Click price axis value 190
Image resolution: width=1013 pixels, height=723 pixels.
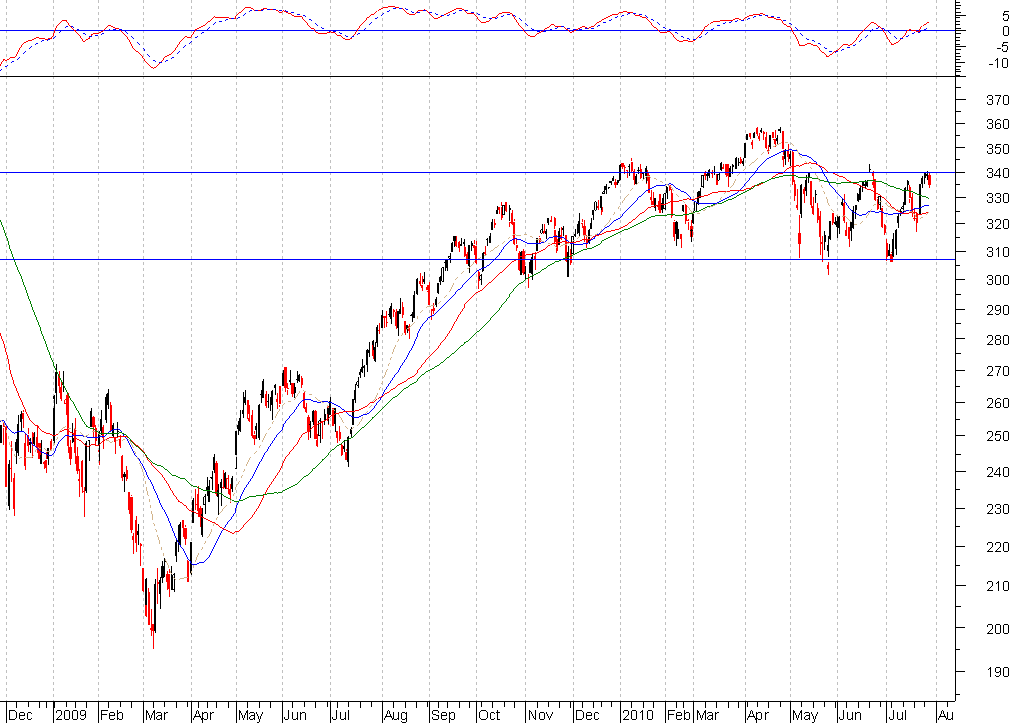[997, 672]
